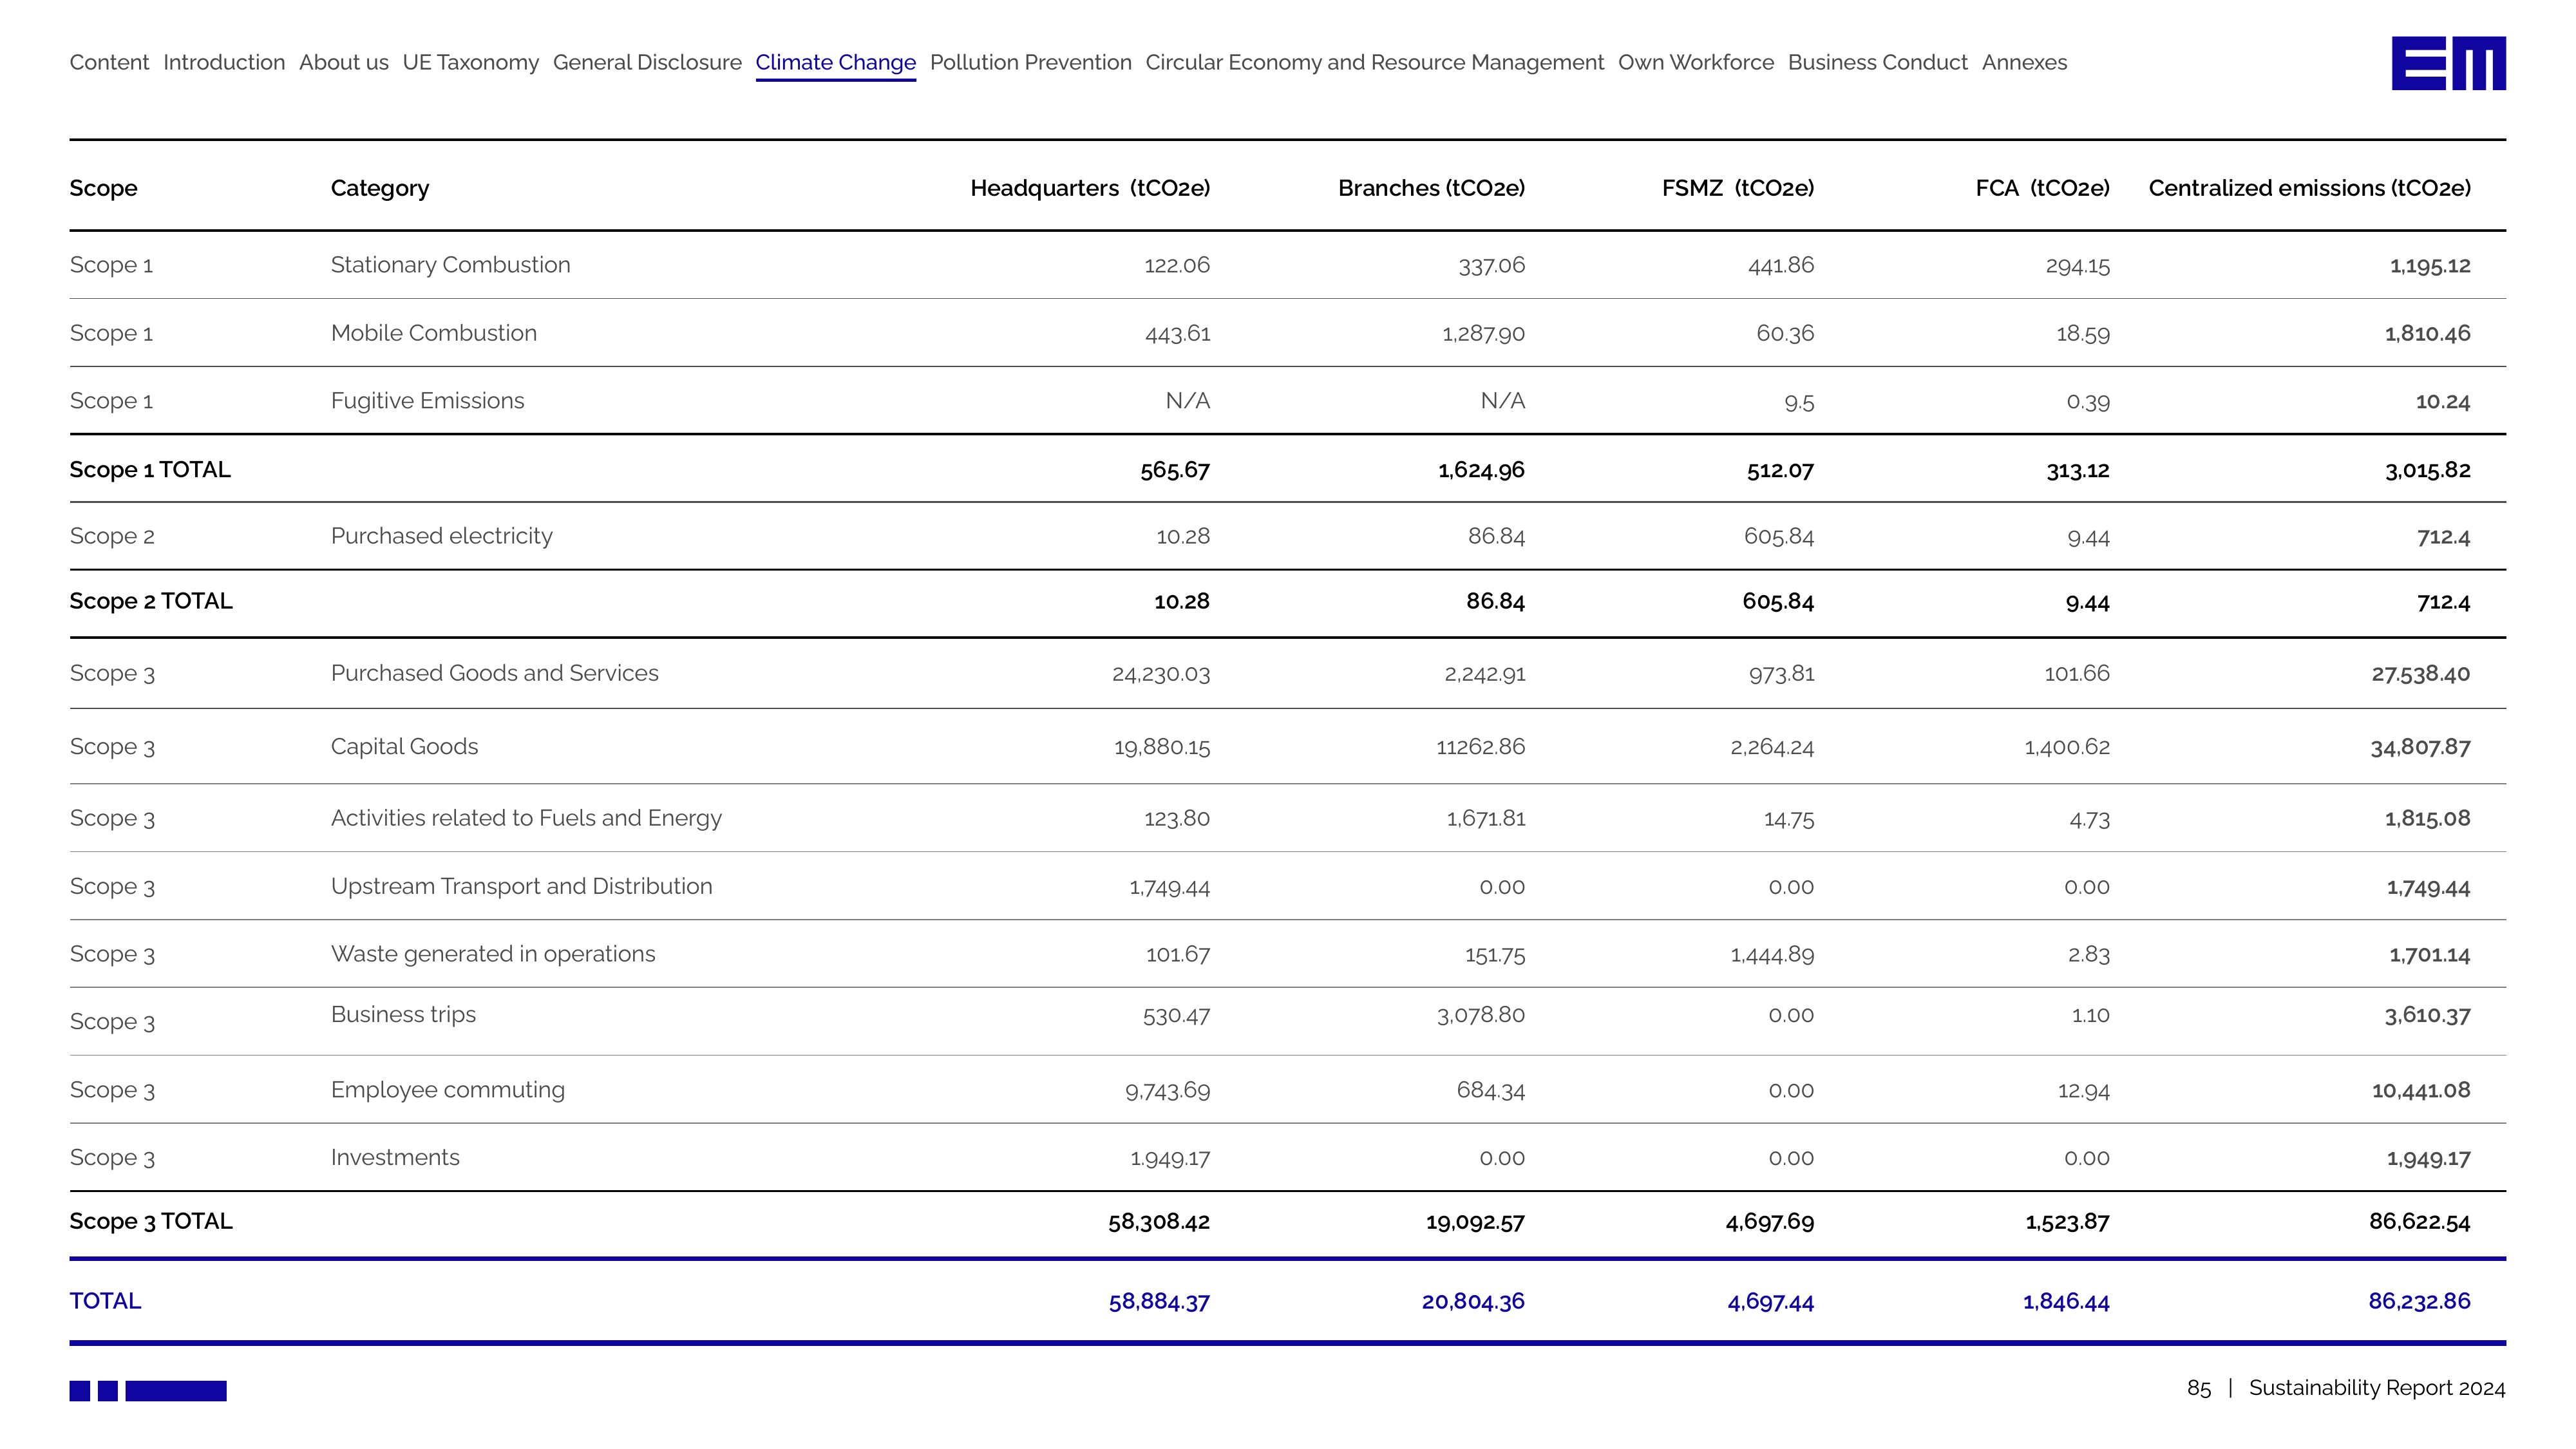The height and width of the screenshot is (1449, 2576).
Task: Go to the Introduction section
Action: tap(224, 62)
